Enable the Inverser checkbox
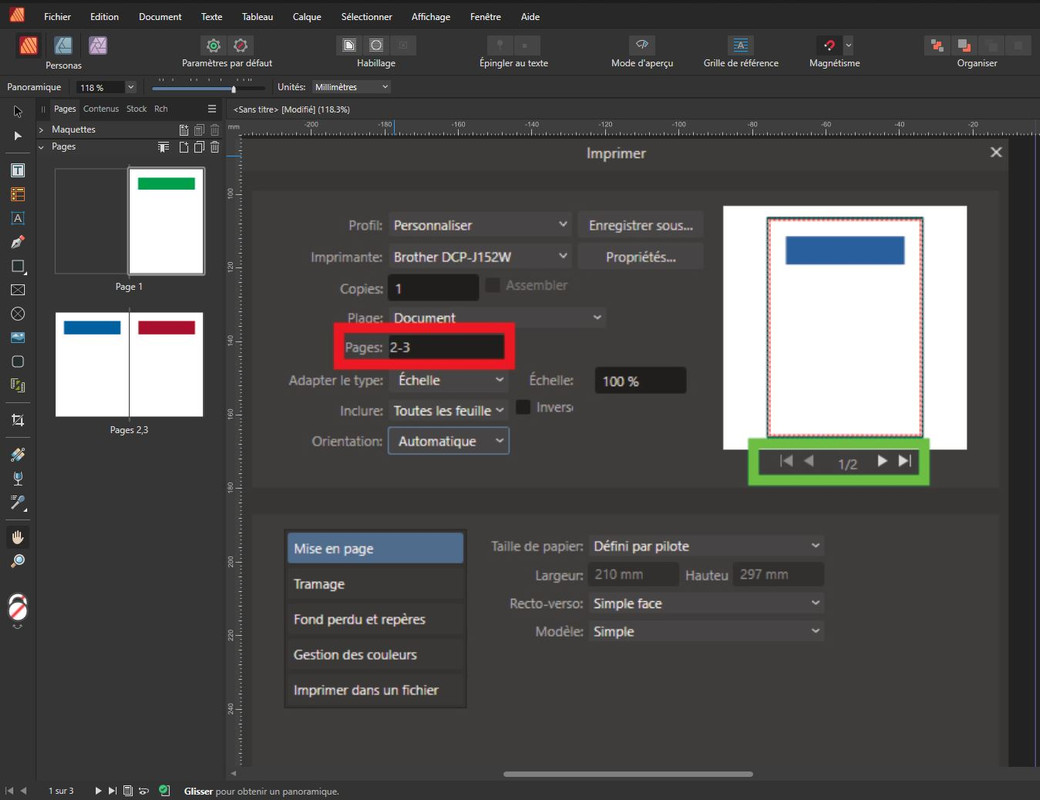The image size is (1040, 800). coord(523,407)
